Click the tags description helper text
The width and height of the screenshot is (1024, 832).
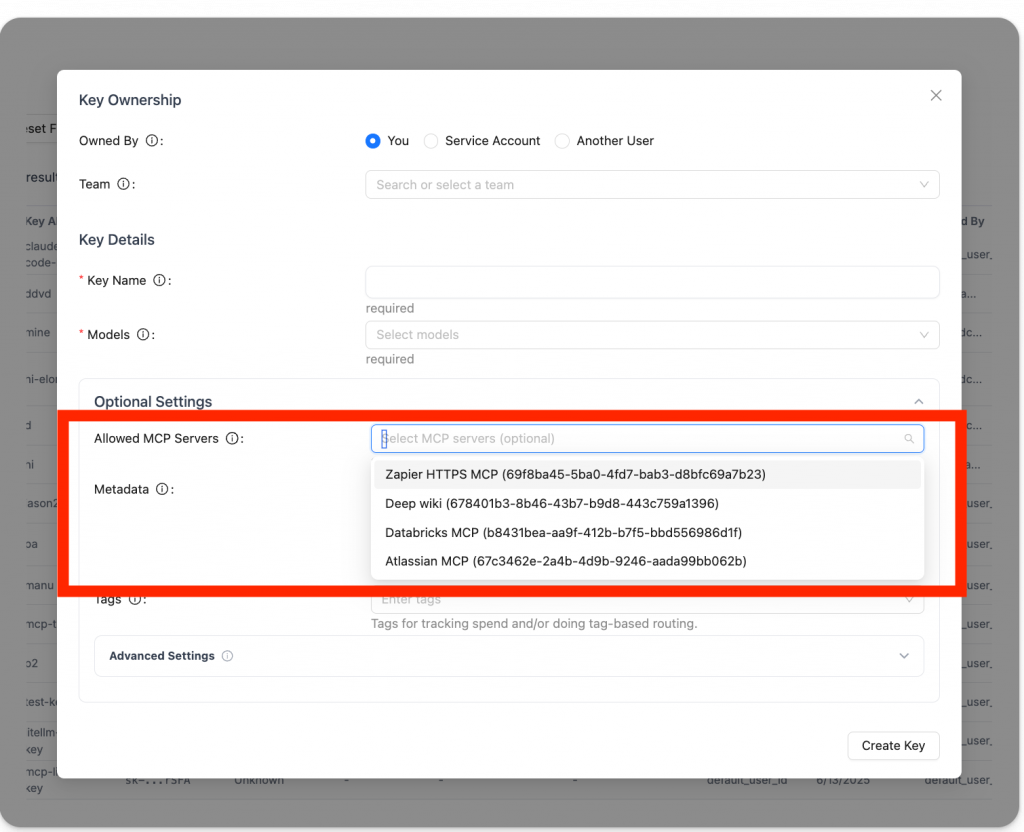[534, 624]
